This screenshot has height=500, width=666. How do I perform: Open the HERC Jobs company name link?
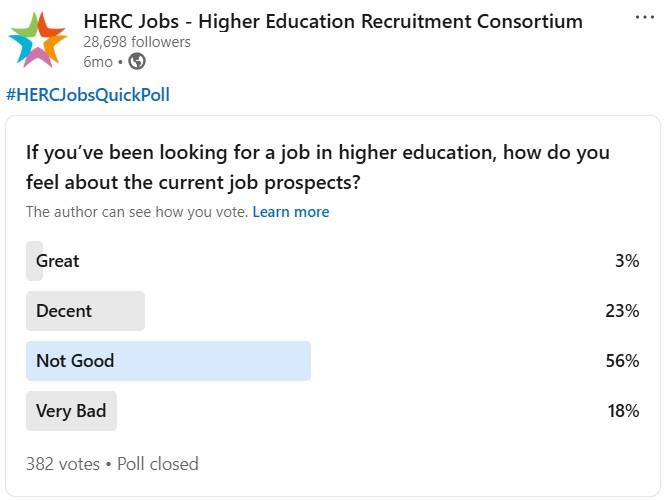(x=332, y=21)
